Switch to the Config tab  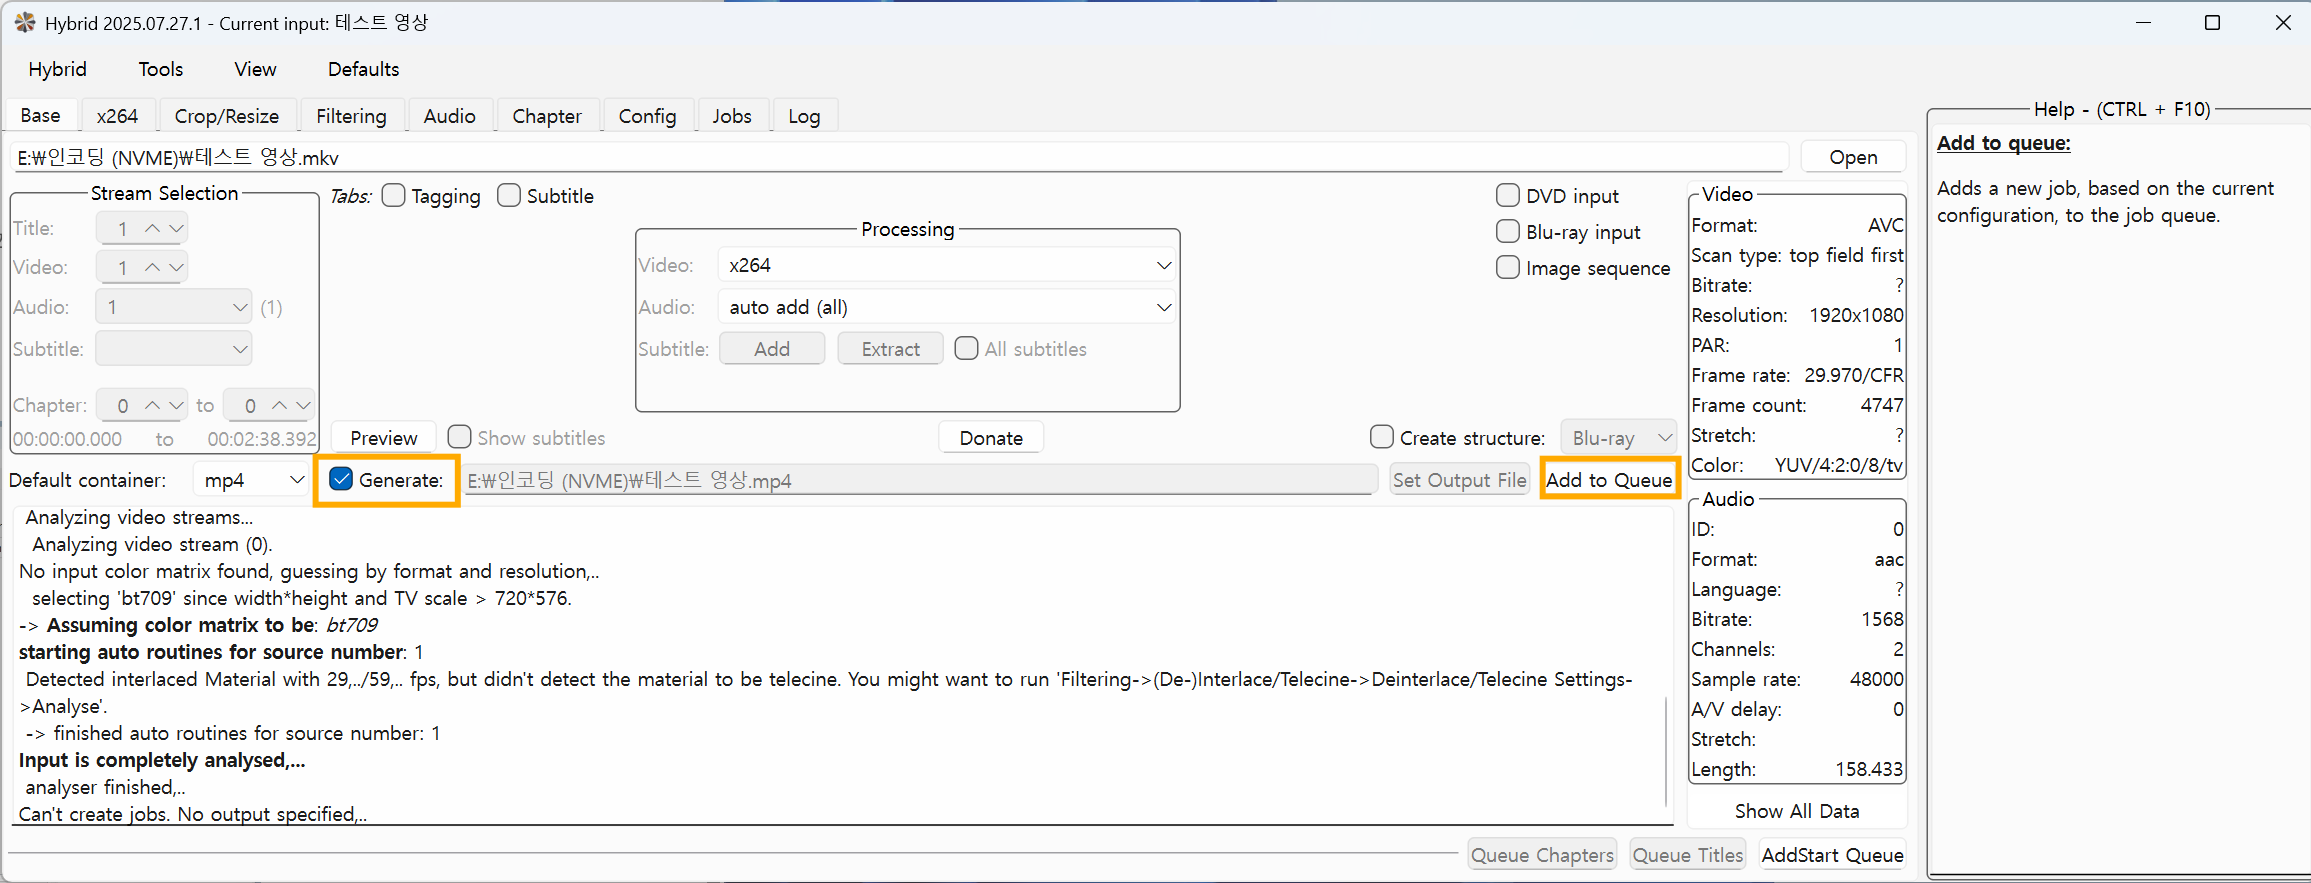(x=647, y=116)
